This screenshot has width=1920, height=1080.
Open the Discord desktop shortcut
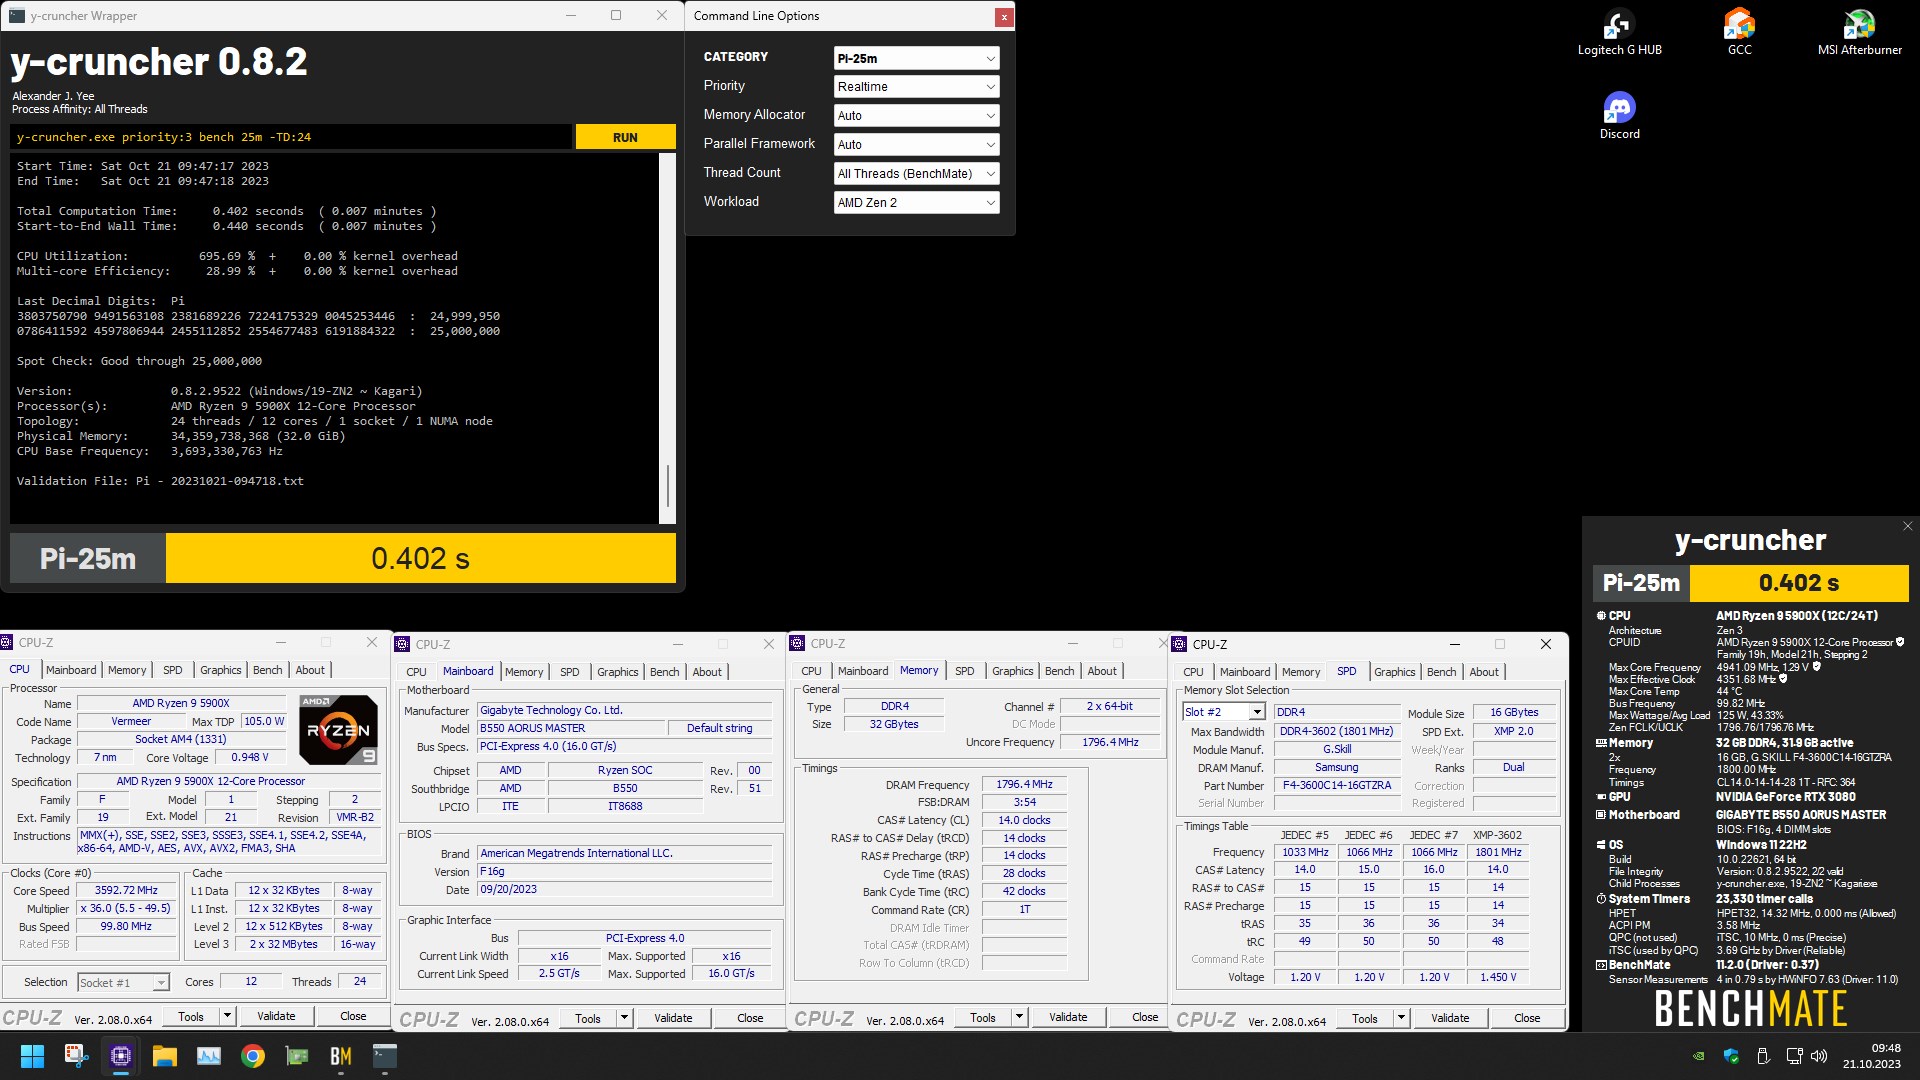coord(1619,116)
